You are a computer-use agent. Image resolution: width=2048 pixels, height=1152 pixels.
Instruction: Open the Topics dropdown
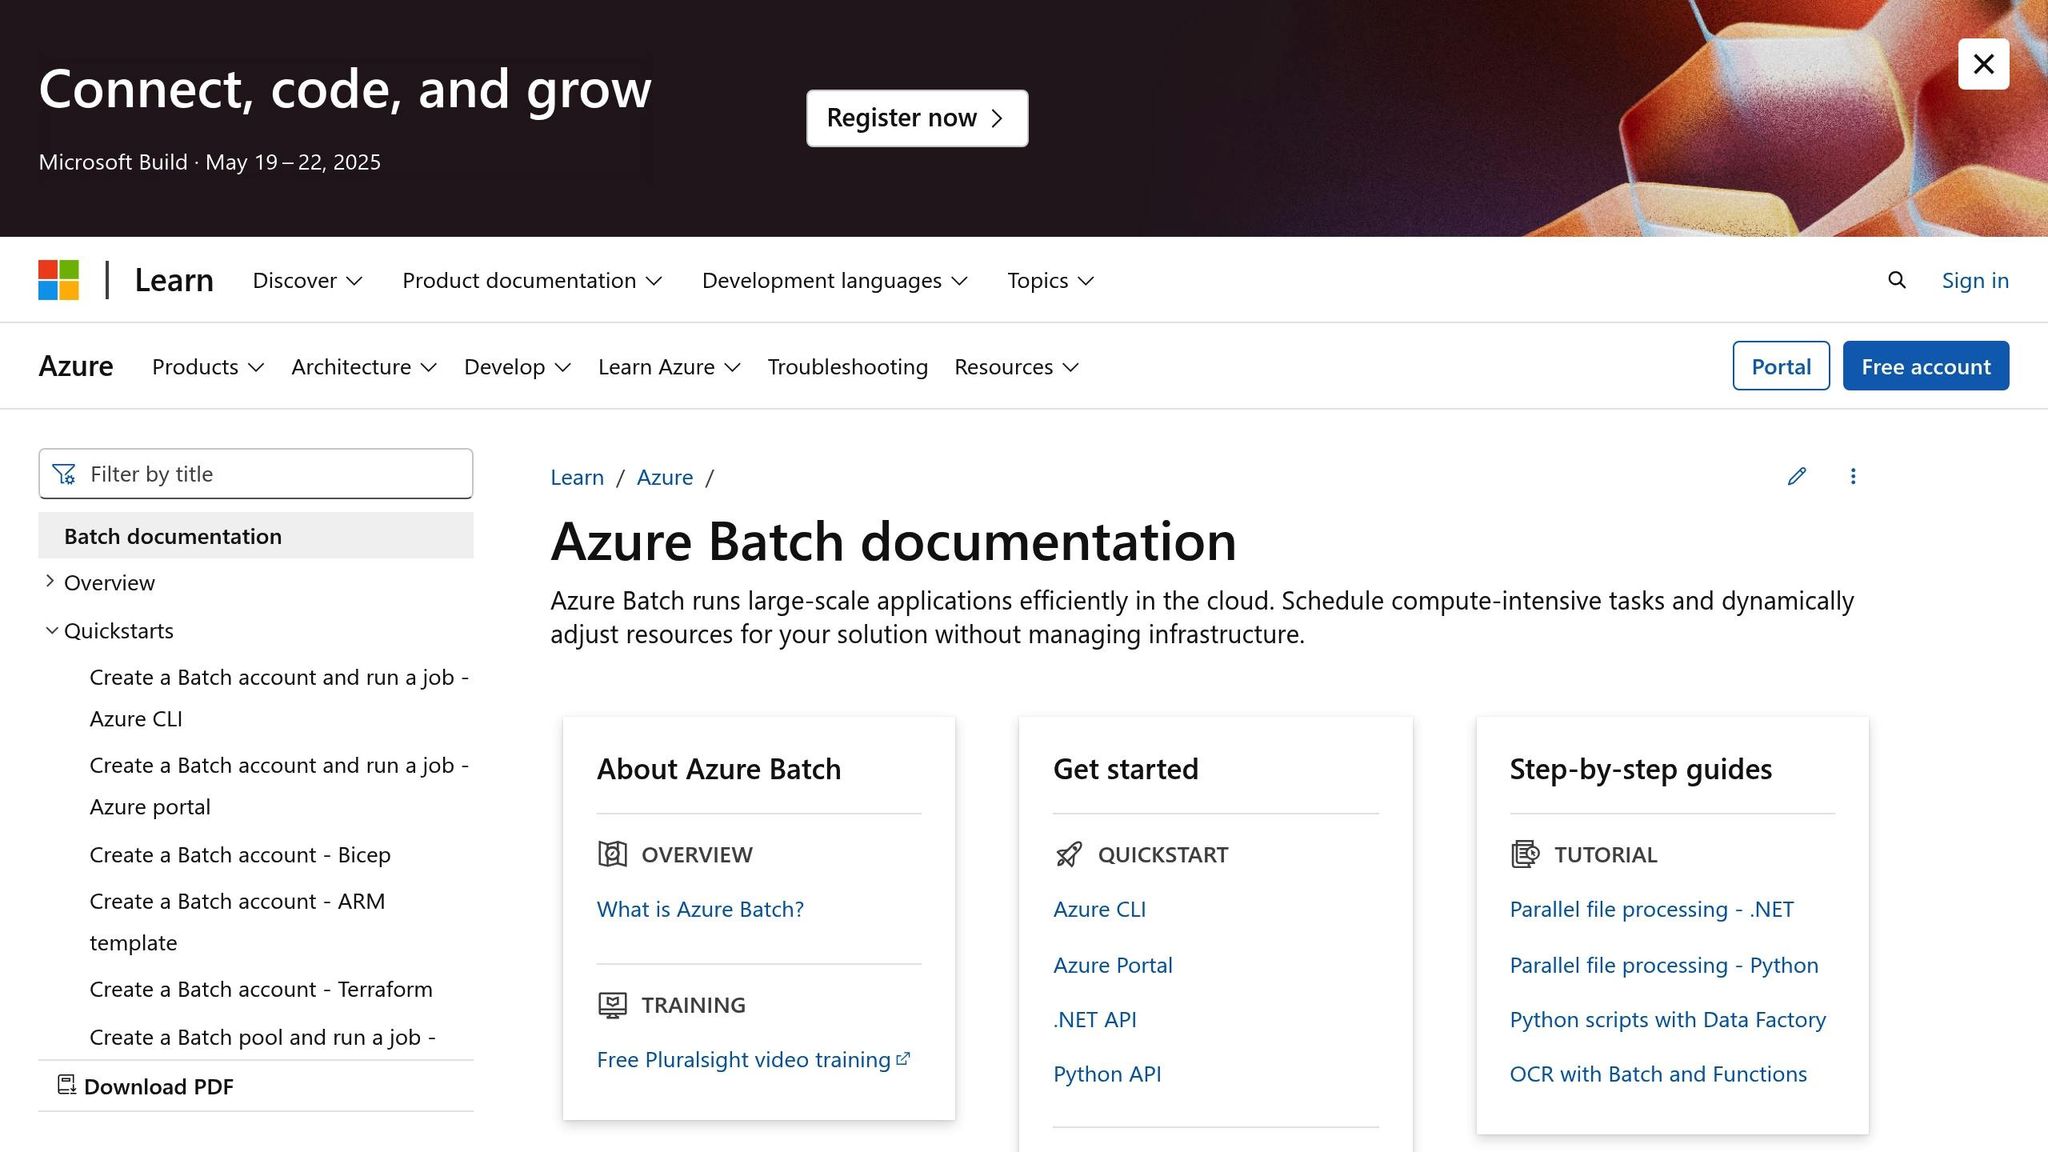pos(1050,281)
